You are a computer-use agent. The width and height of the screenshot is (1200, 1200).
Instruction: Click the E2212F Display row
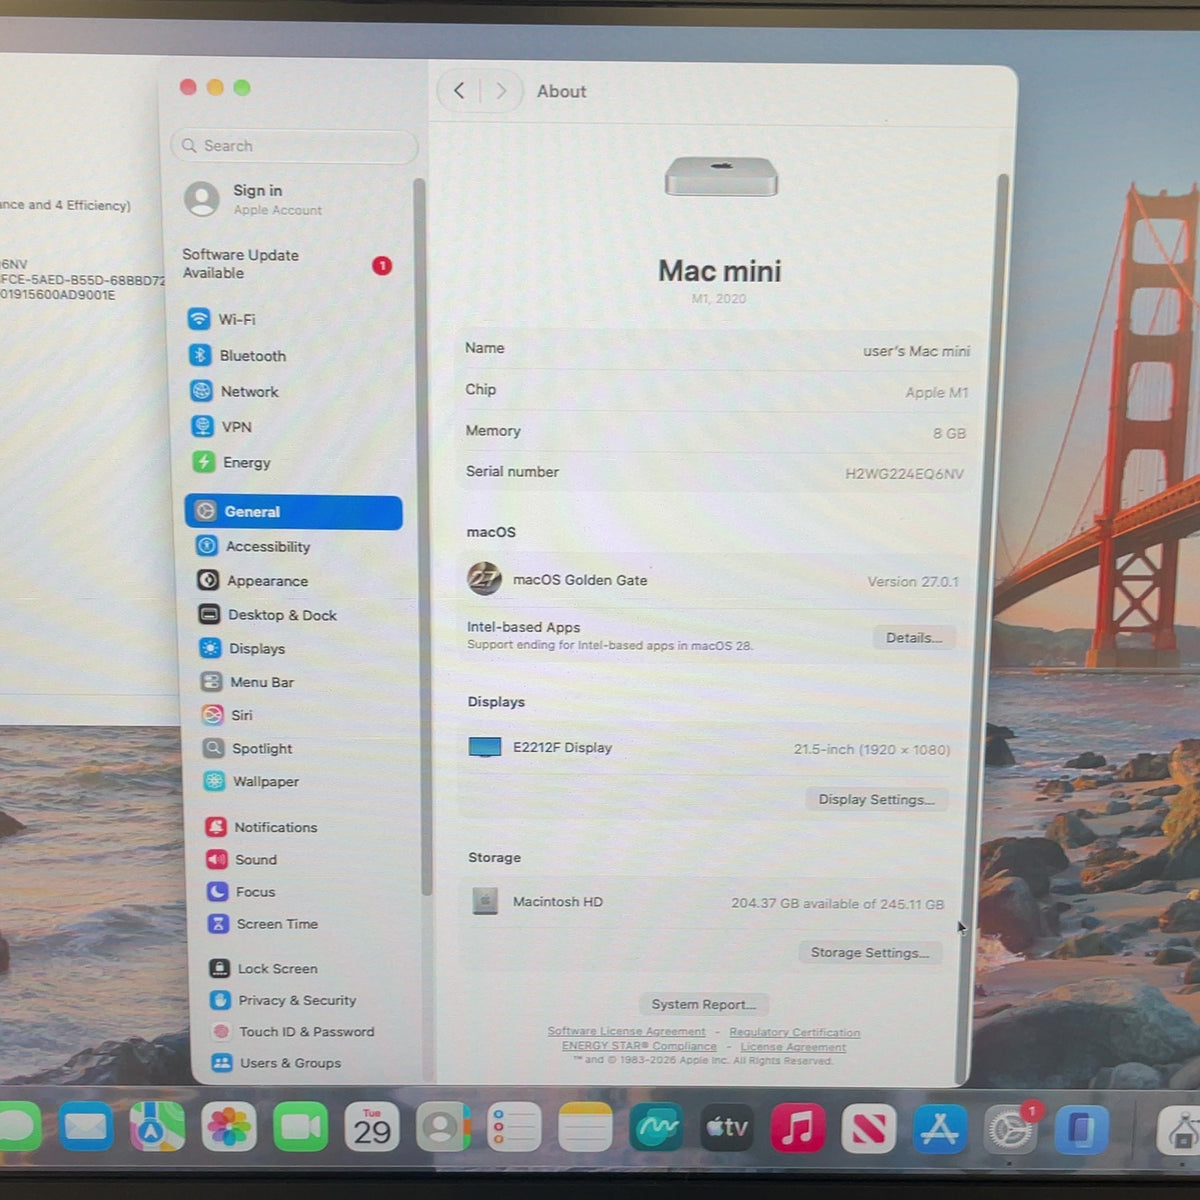(708, 748)
